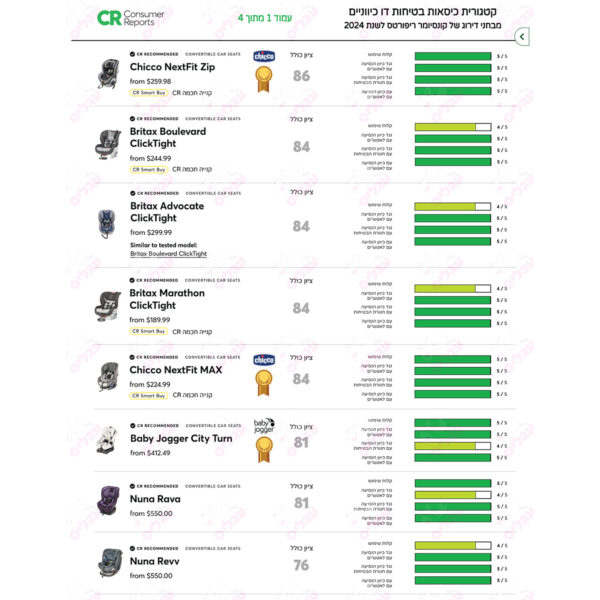
Task: Click the Chicco logo beside NextFit Zip
Action: coord(264,56)
